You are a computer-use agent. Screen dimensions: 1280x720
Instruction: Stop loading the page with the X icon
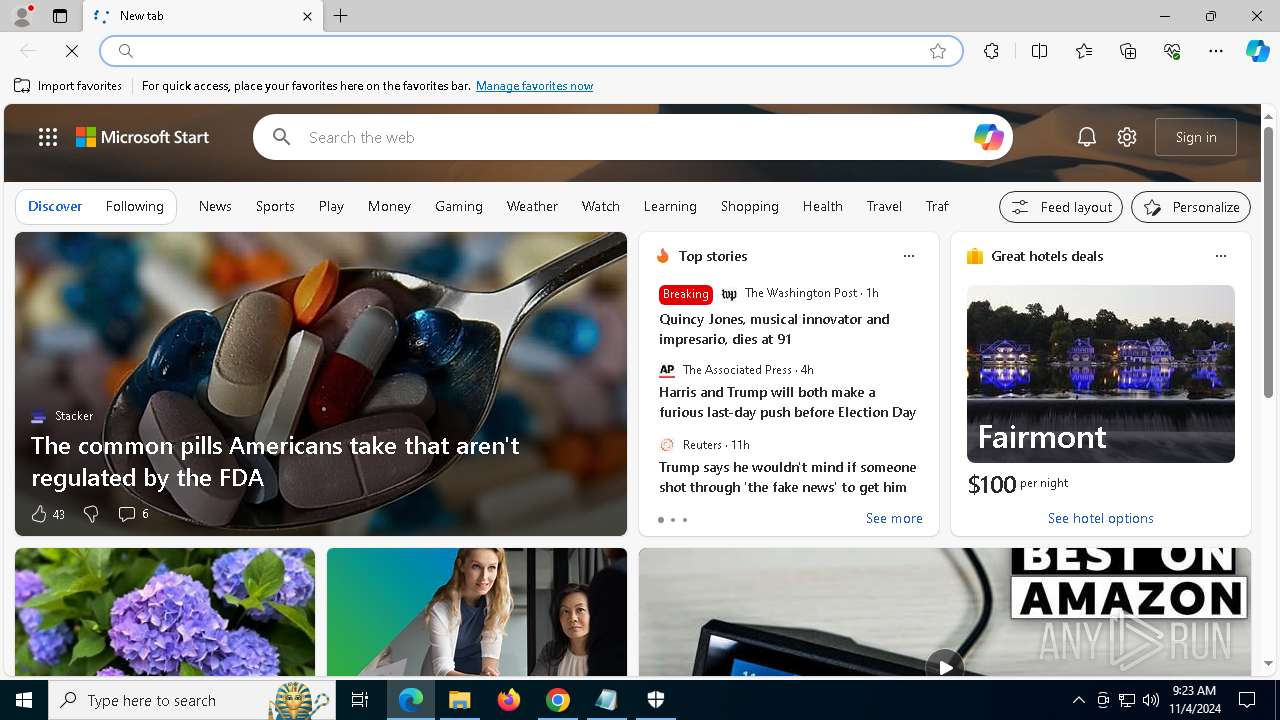tap(72, 51)
